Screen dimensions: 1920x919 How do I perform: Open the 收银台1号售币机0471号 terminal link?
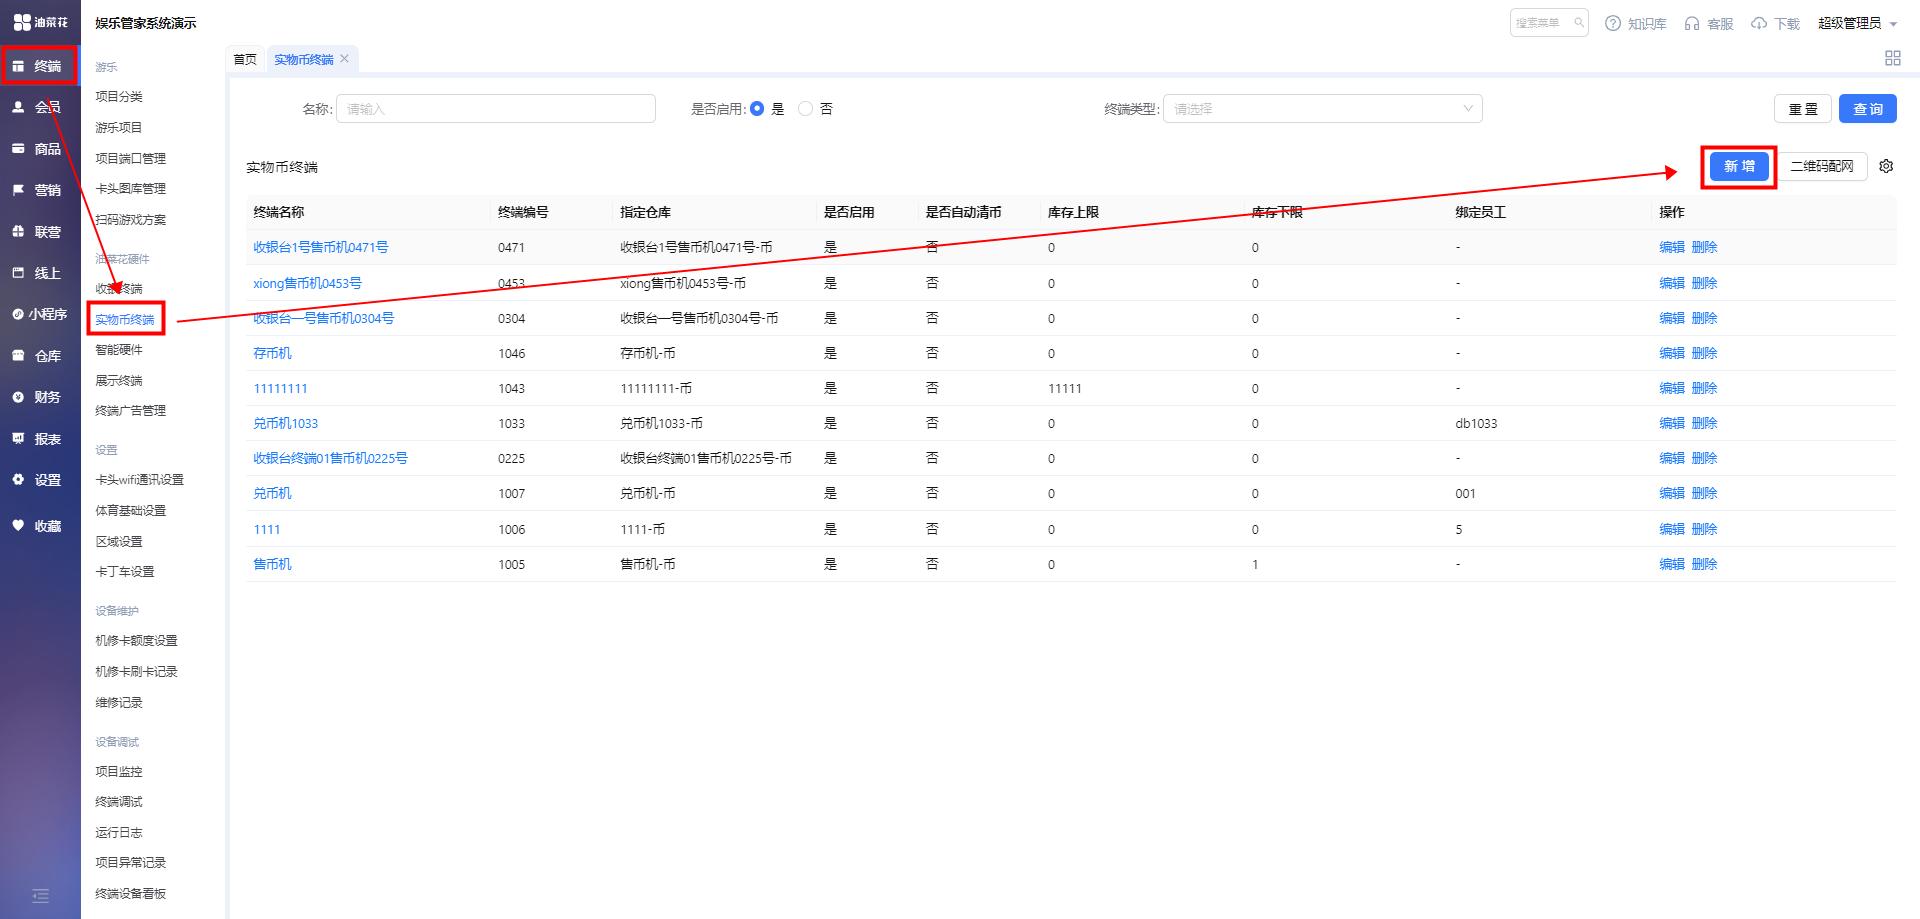pos(321,247)
